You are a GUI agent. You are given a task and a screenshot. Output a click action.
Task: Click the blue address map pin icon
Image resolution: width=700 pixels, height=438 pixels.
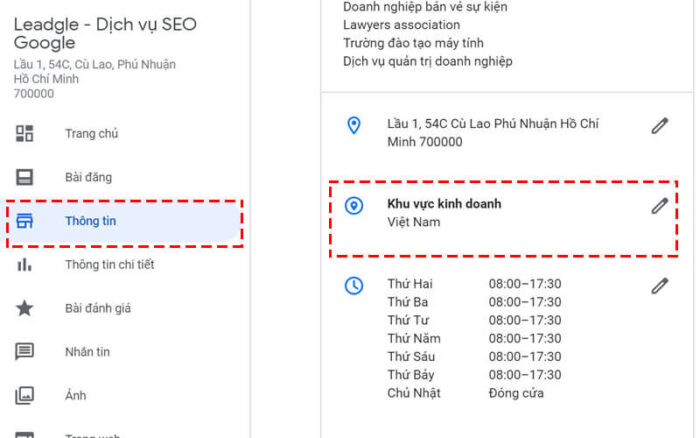pyautogui.click(x=354, y=125)
